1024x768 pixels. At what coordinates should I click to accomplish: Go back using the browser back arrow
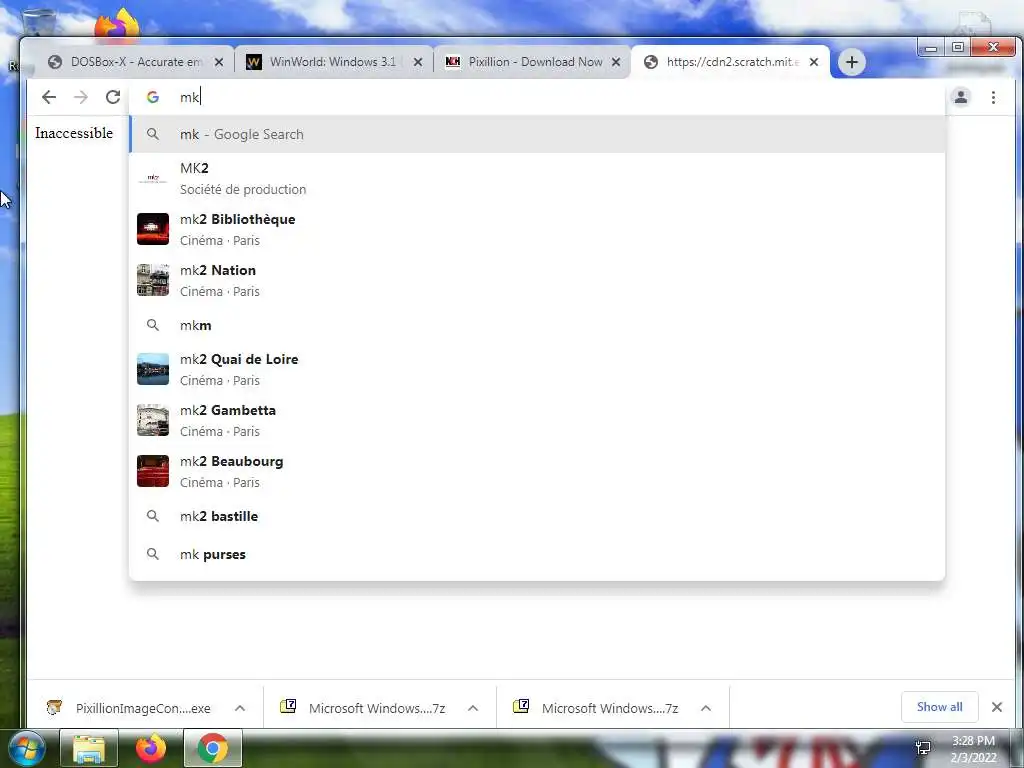49,97
